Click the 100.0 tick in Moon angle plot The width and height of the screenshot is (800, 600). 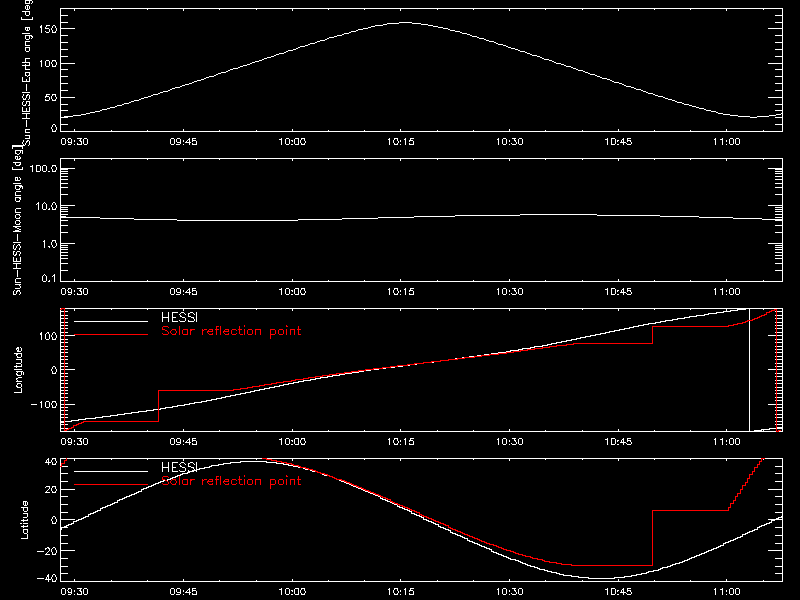(43, 169)
